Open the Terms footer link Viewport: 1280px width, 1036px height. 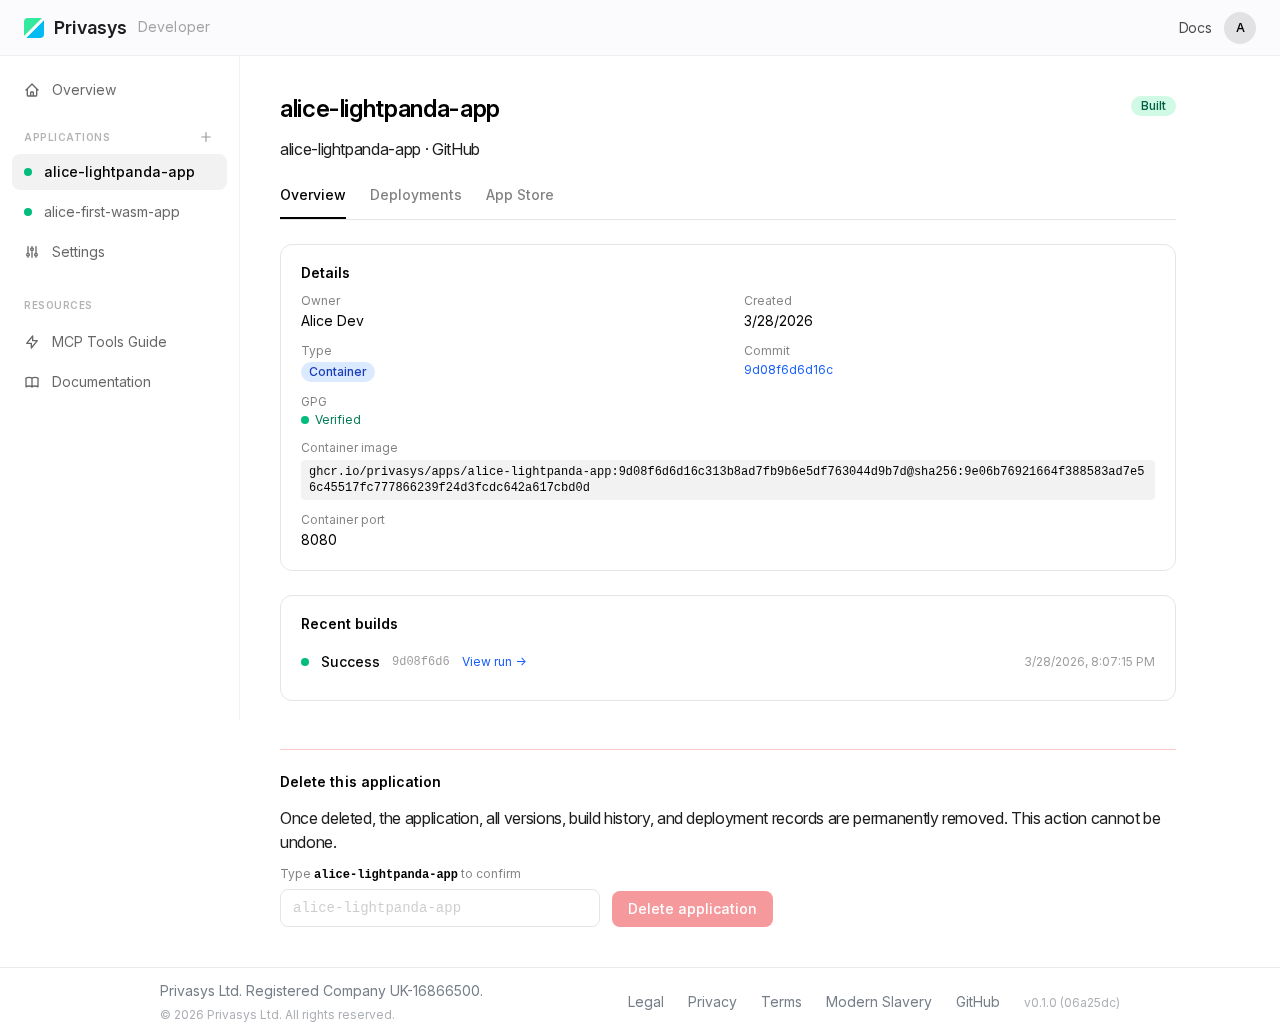pos(781,1002)
